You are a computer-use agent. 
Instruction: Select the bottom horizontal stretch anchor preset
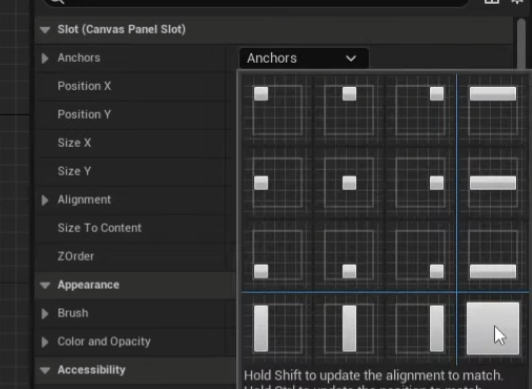click(x=493, y=255)
